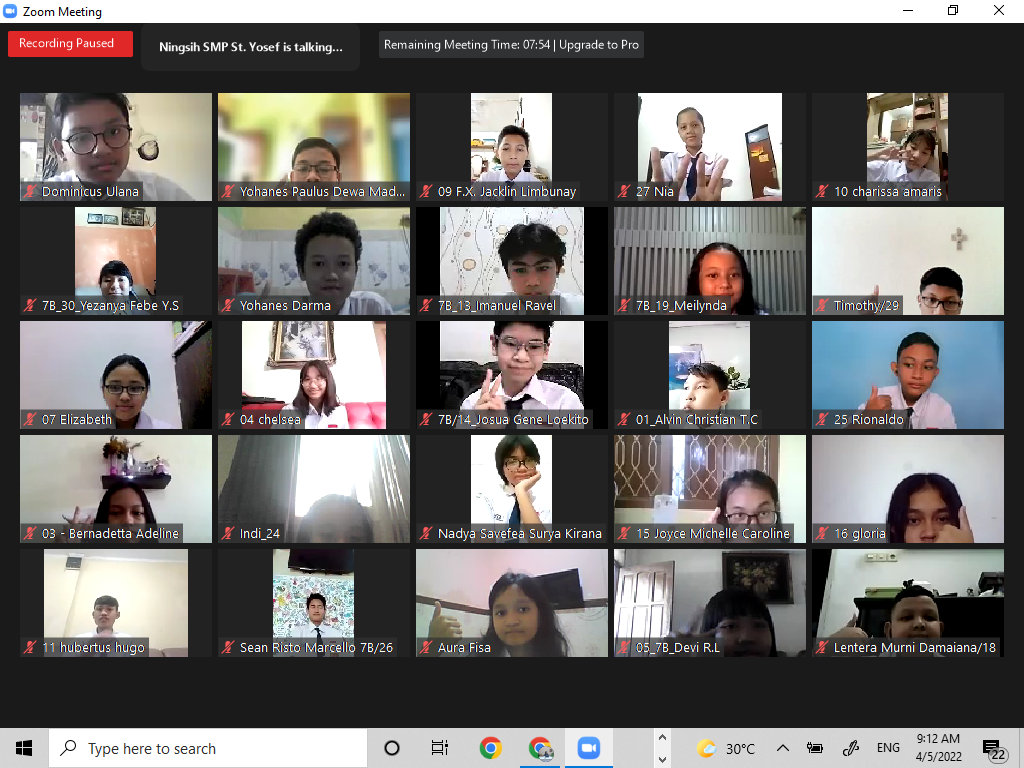Image resolution: width=1024 pixels, height=768 pixels.
Task: Click the name label '04 chelsea'
Action: click(x=270, y=419)
